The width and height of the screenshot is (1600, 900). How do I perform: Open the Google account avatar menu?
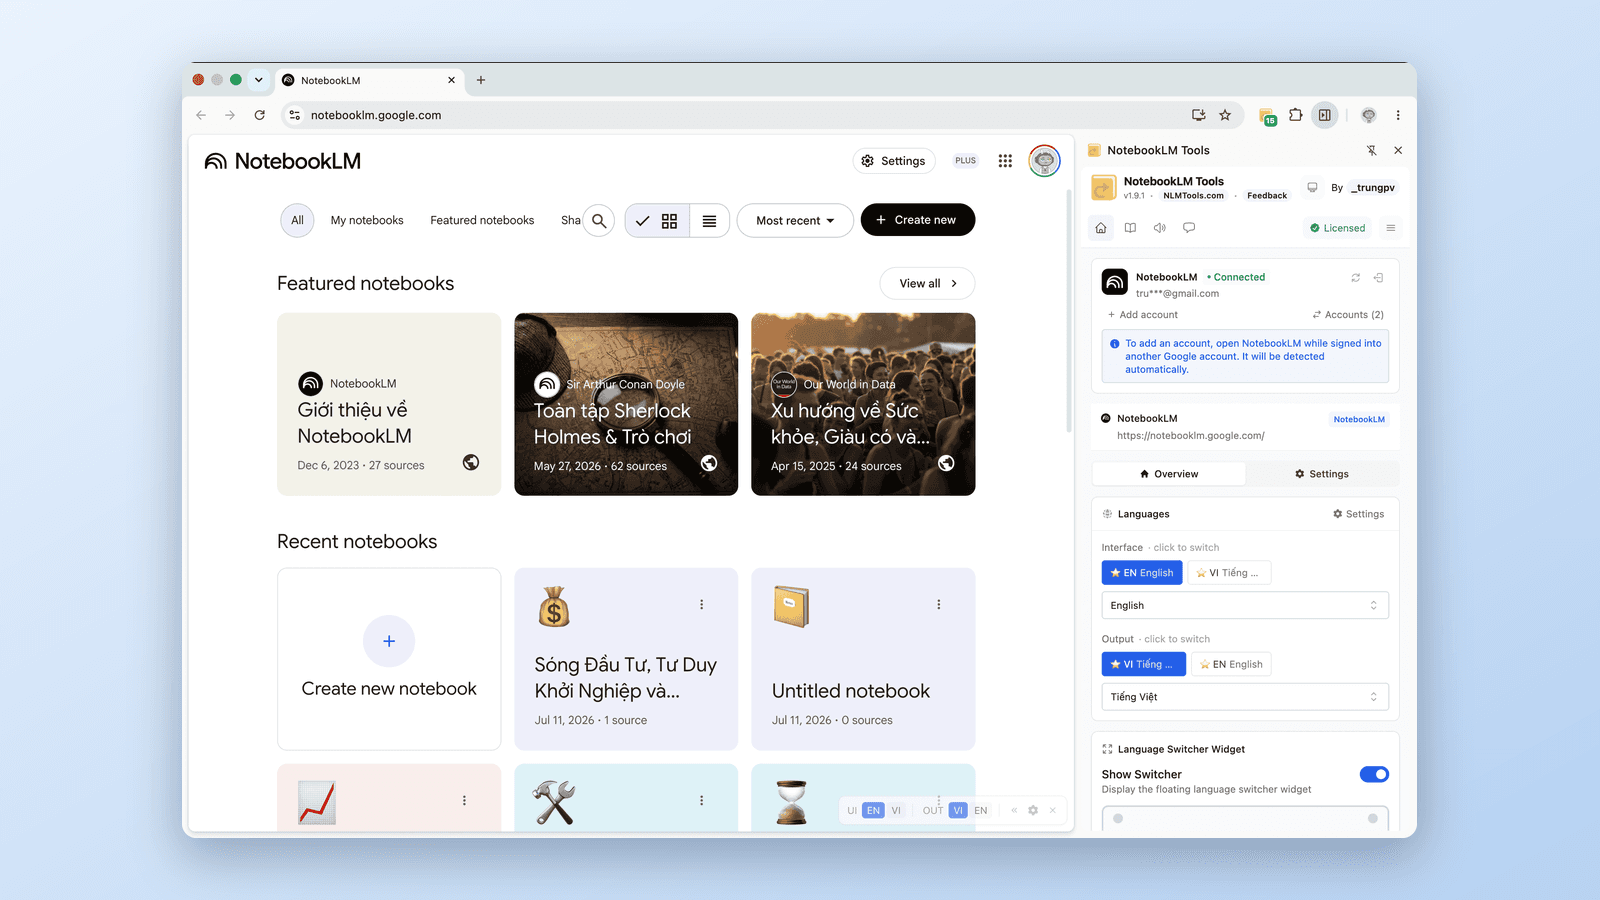click(1044, 161)
